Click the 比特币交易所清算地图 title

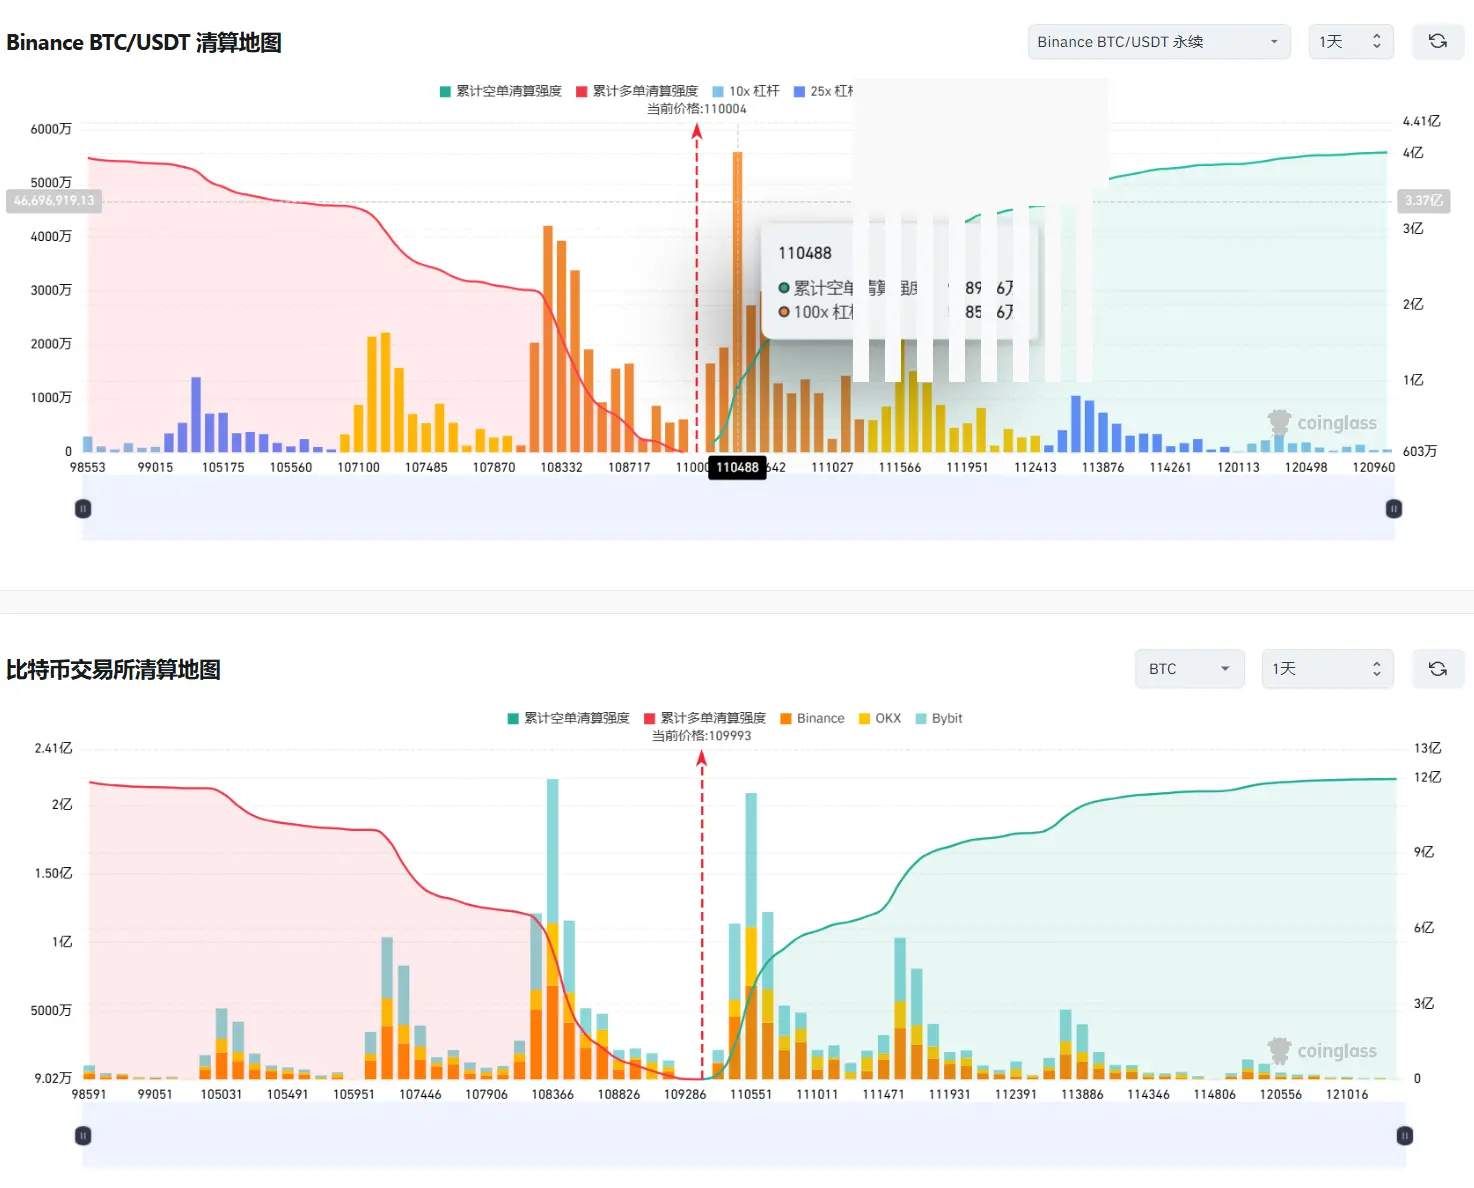coord(113,670)
